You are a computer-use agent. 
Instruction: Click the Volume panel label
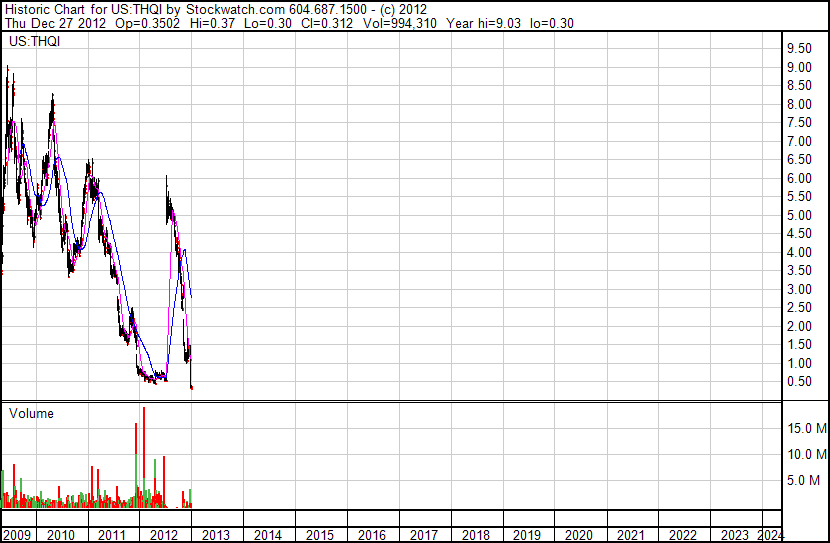tap(31, 413)
